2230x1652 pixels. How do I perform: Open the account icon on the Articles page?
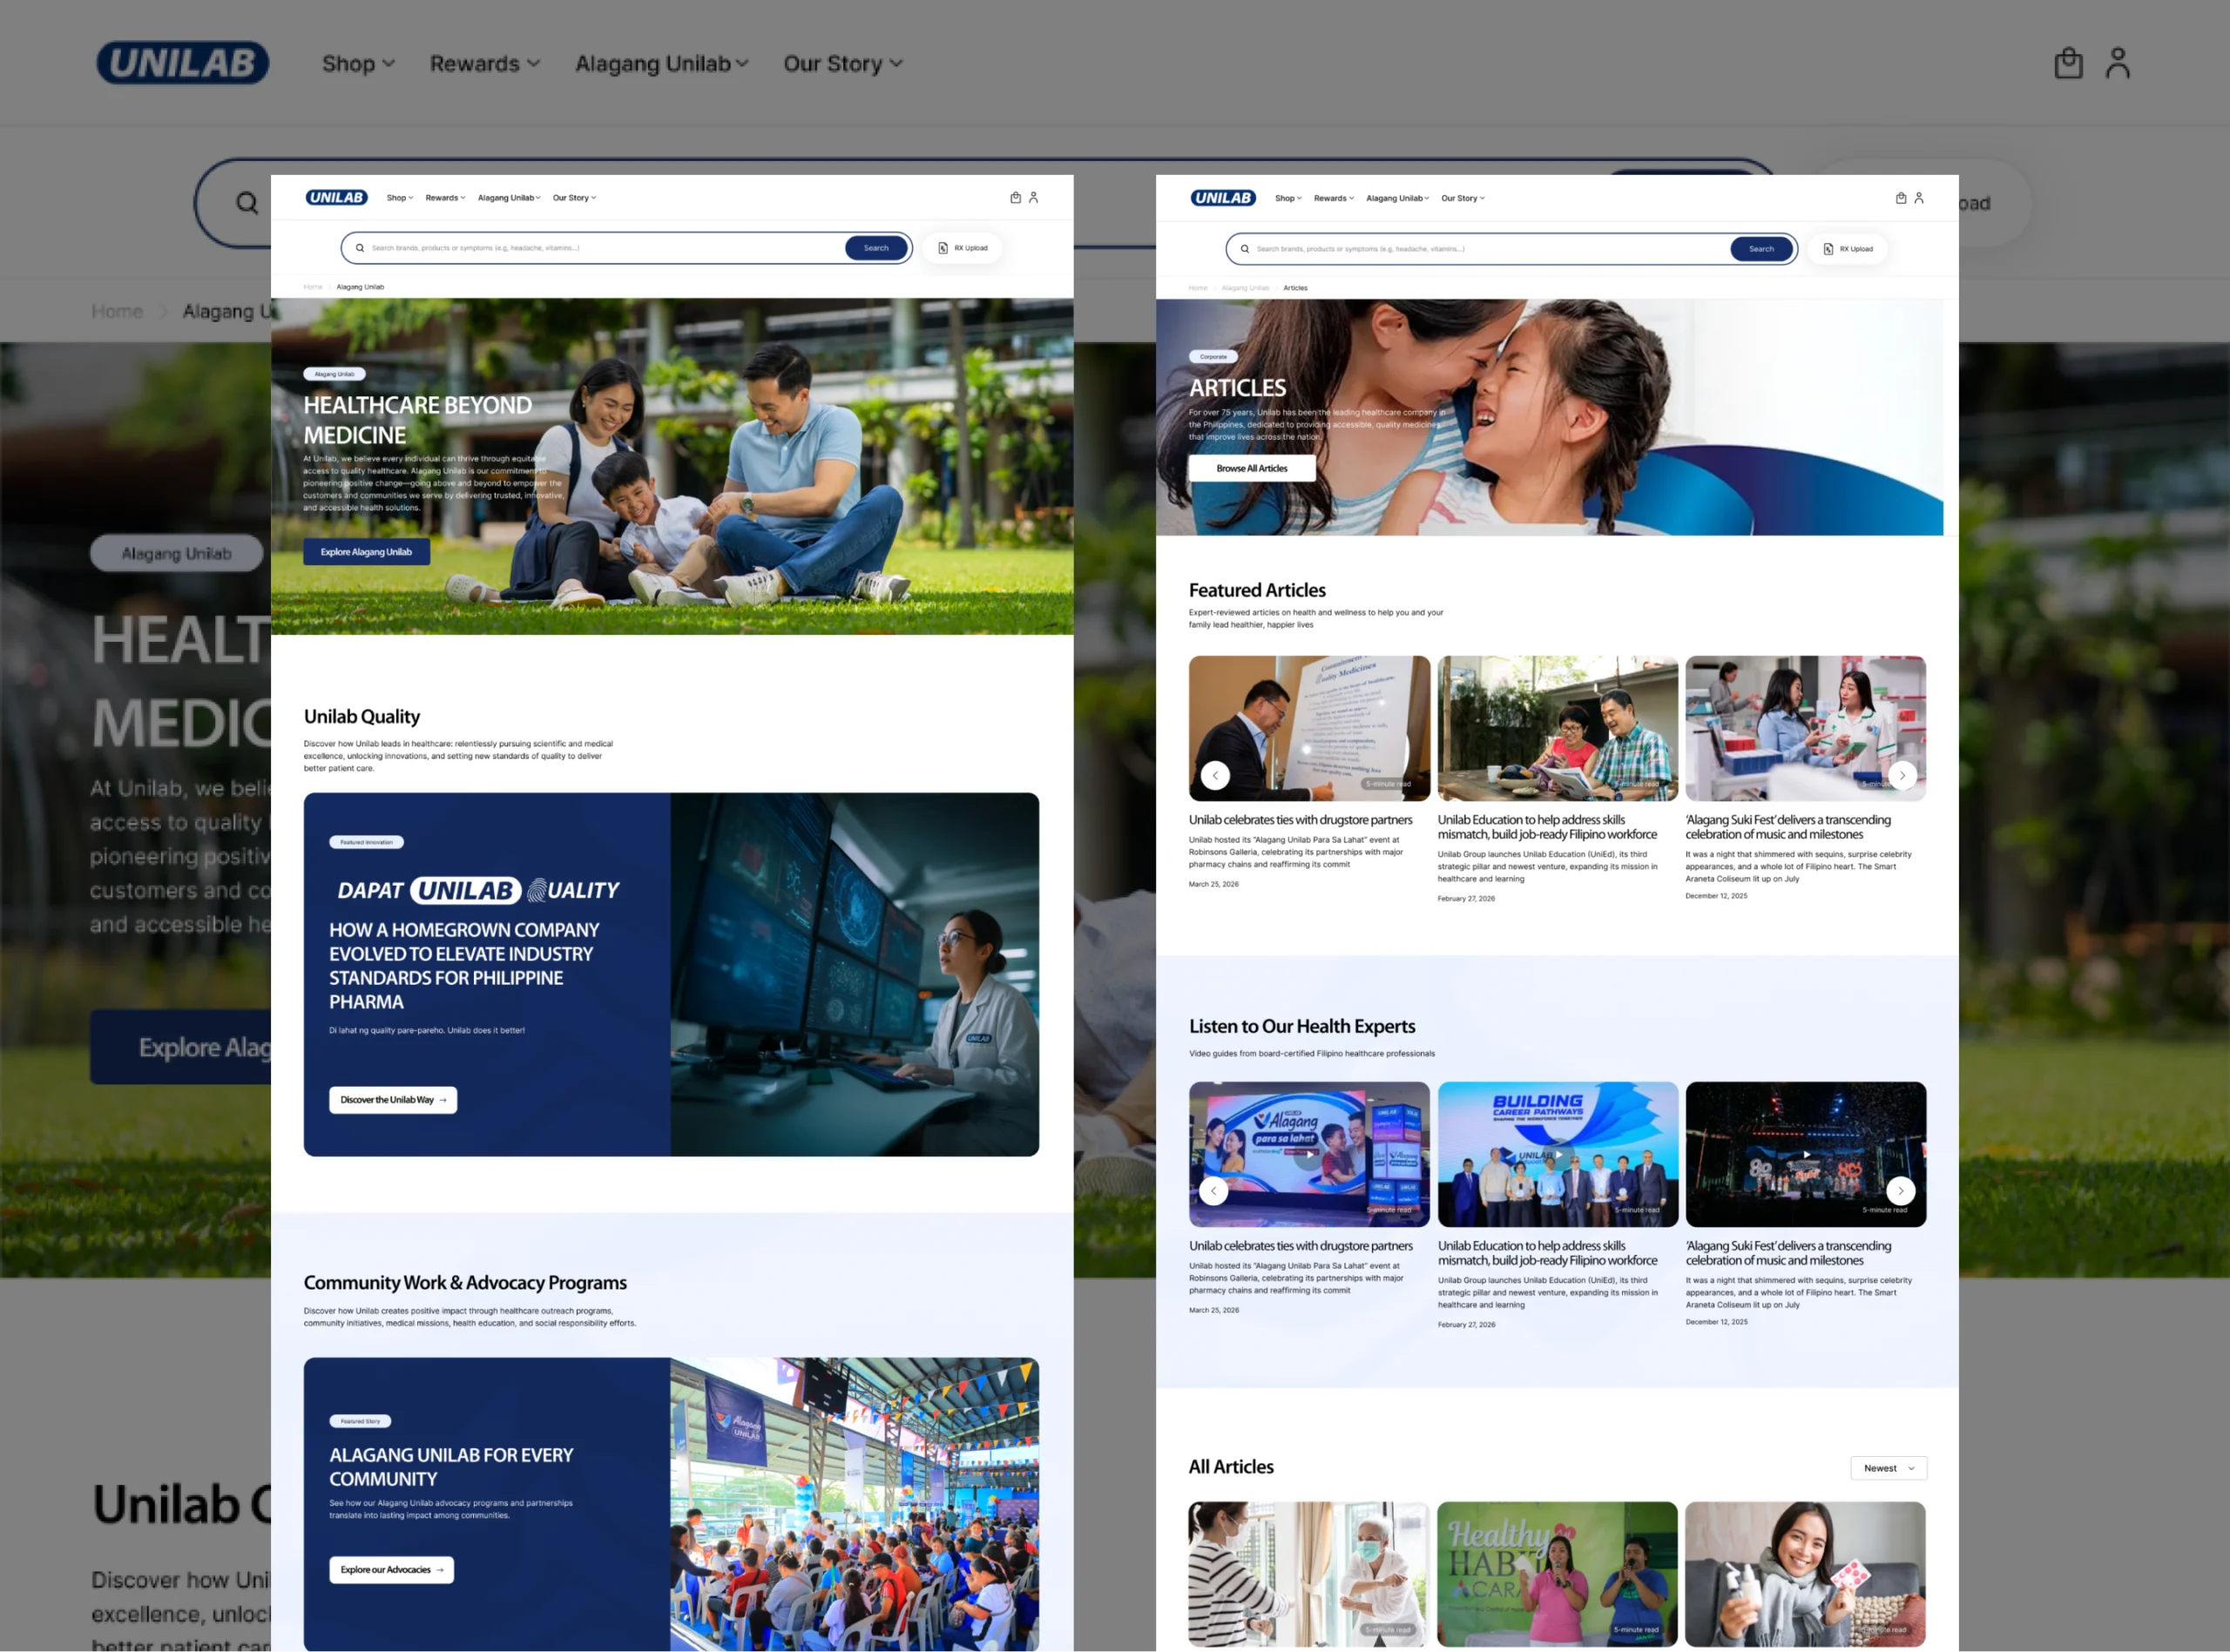tap(1918, 198)
